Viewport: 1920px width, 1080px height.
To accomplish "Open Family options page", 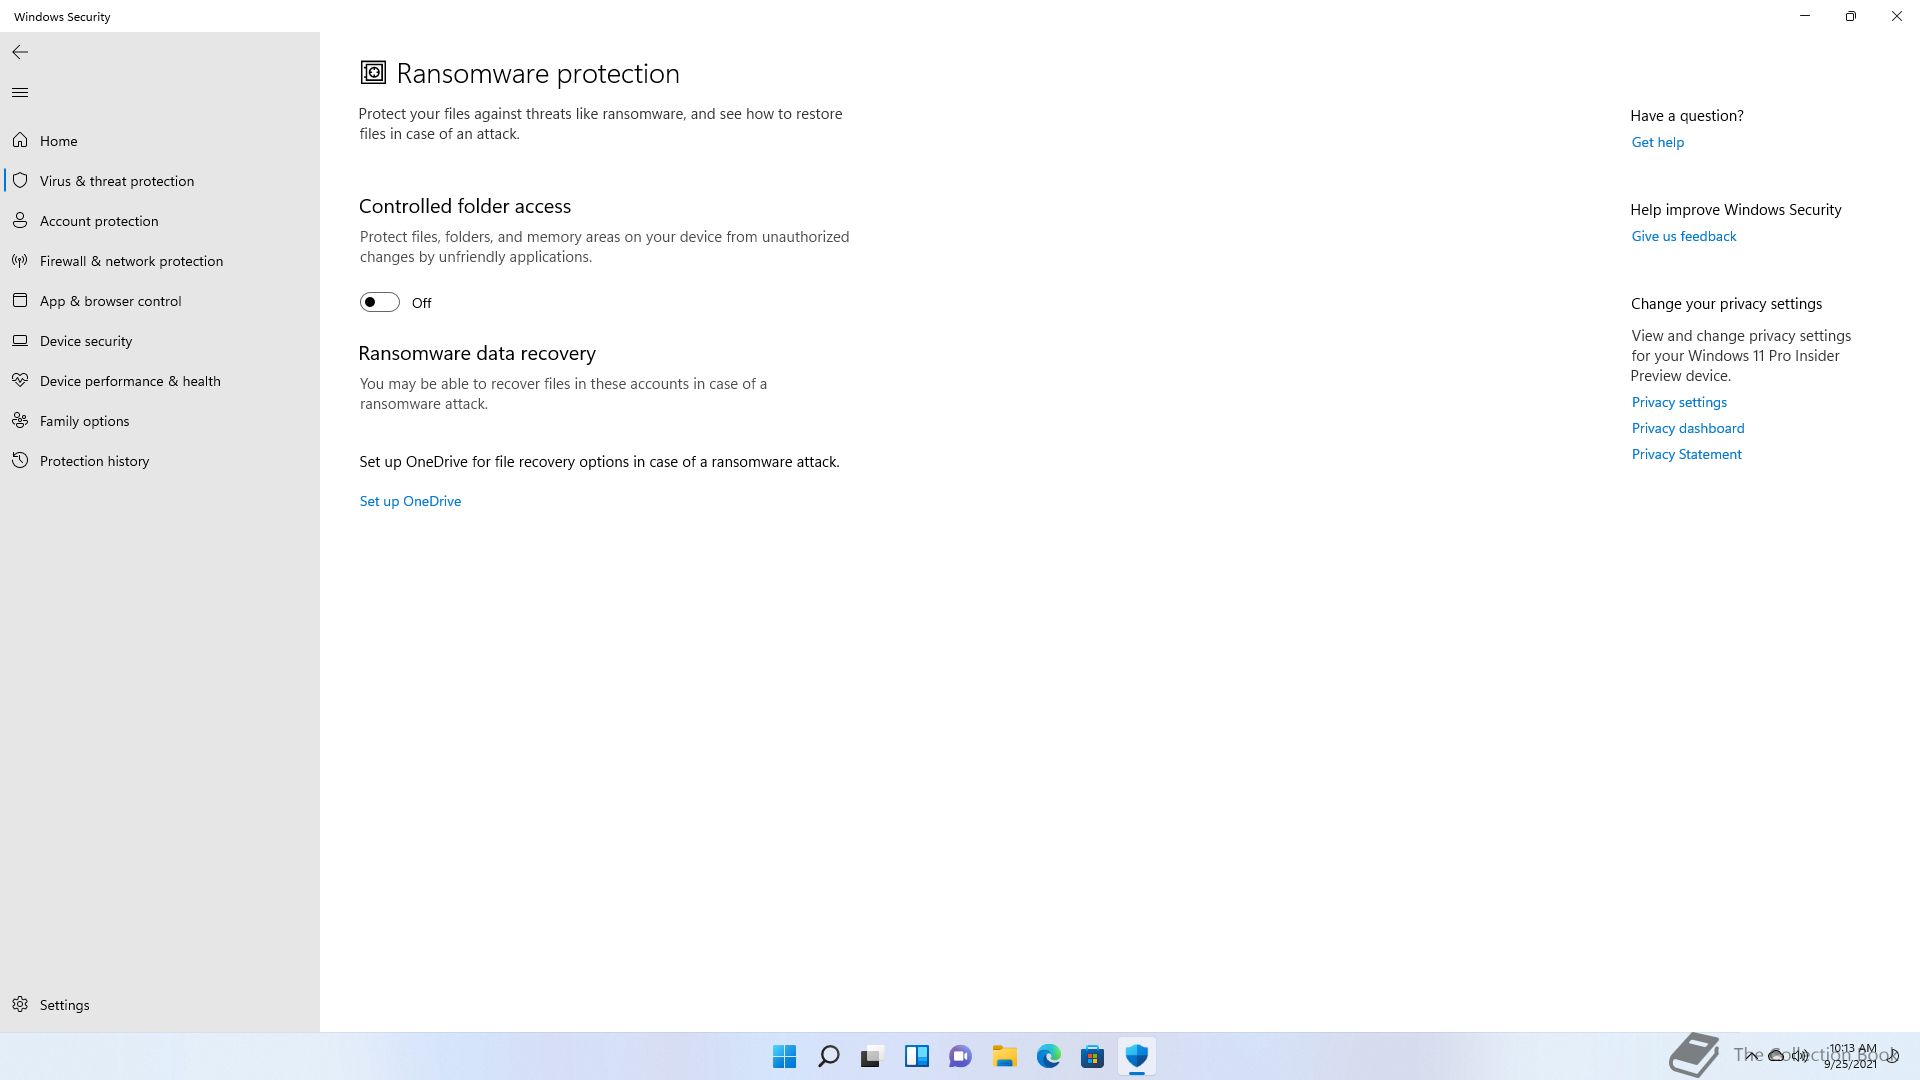I will pyautogui.click(x=160, y=421).
